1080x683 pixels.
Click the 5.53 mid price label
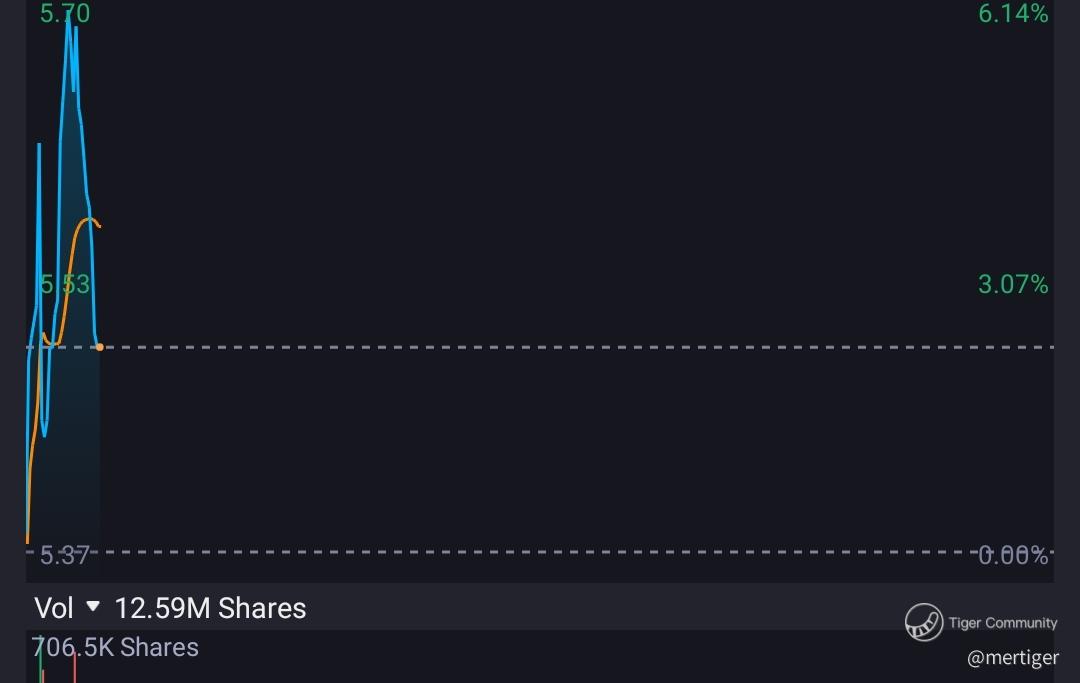point(65,284)
